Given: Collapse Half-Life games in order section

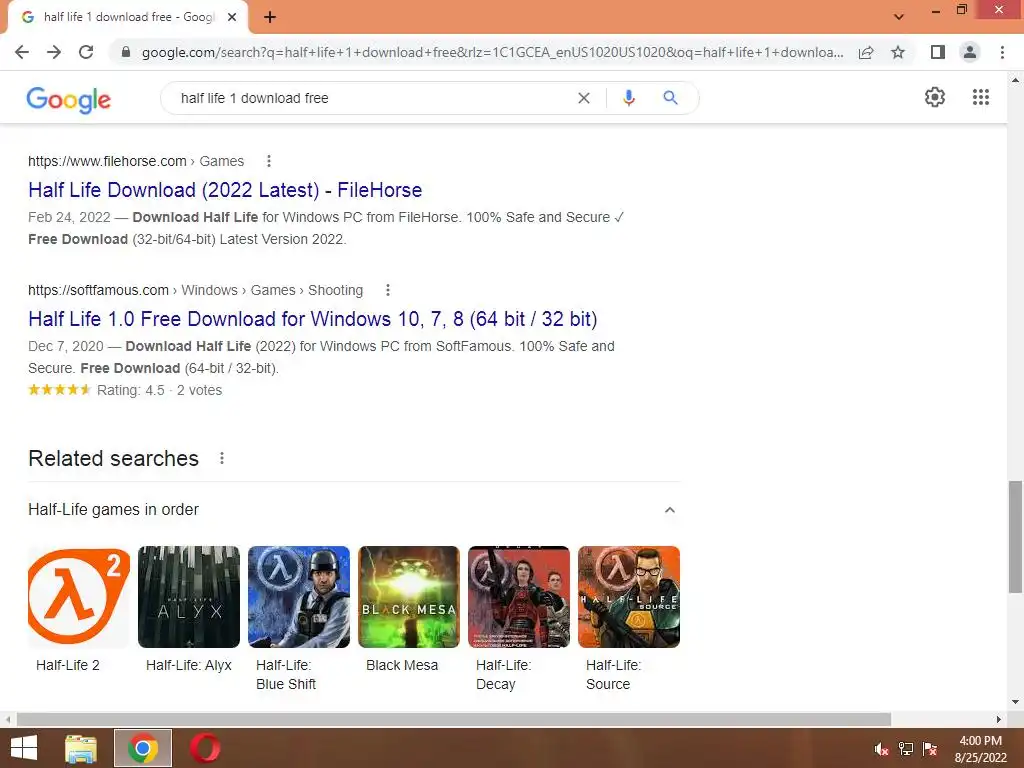Looking at the screenshot, I should pos(669,510).
